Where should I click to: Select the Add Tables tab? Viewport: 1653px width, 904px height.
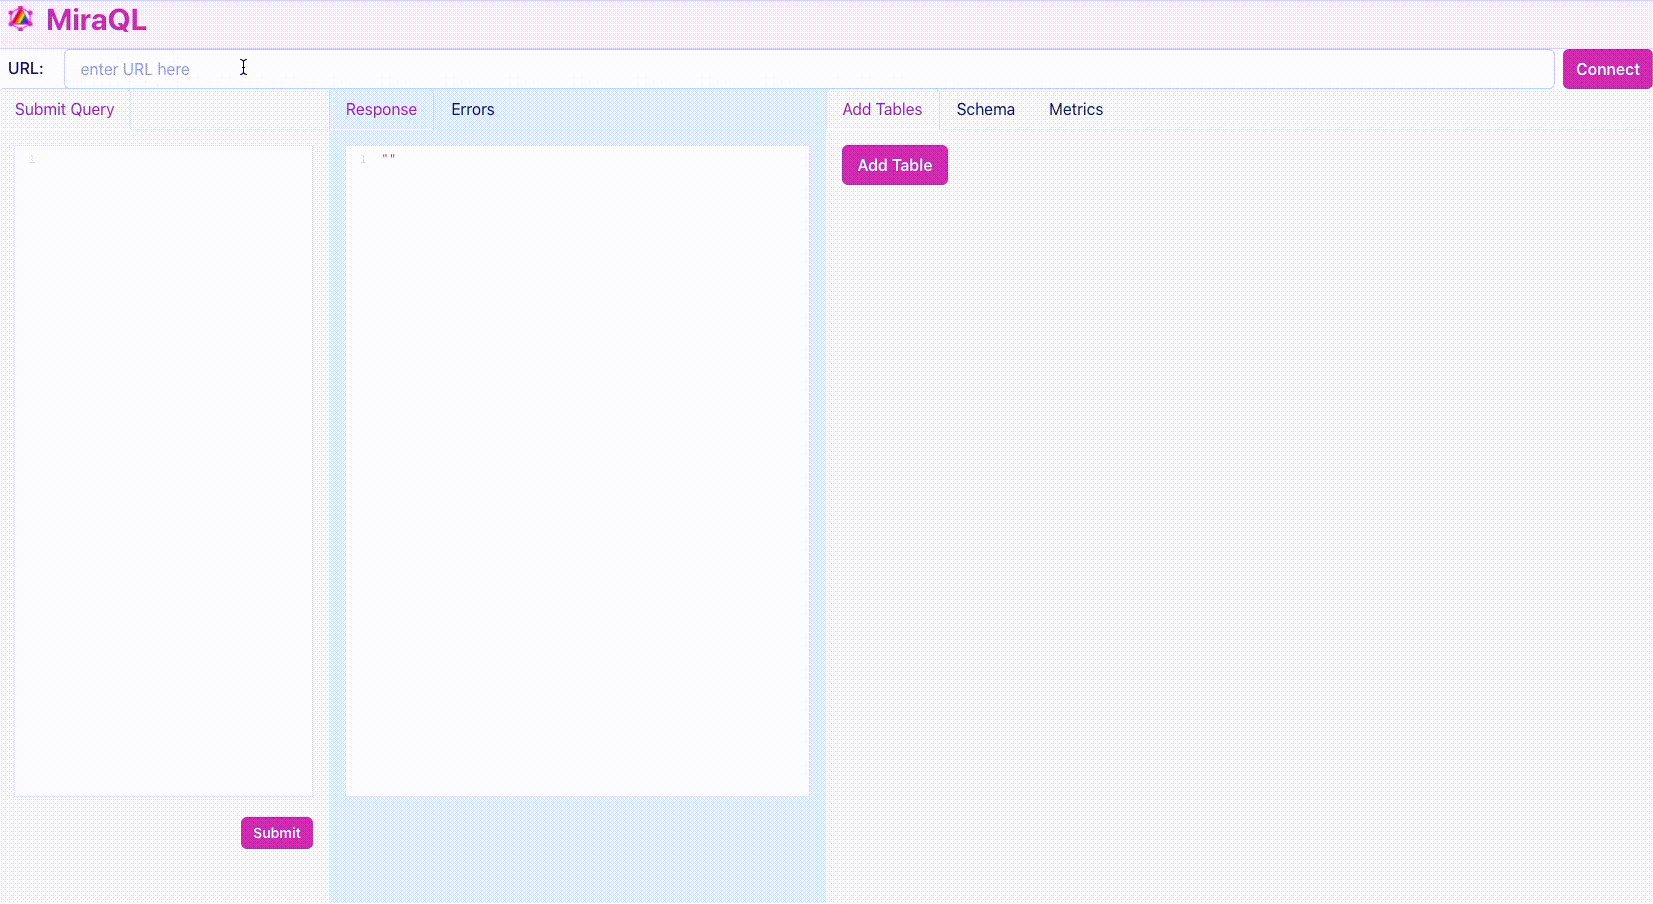click(x=882, y=109)
